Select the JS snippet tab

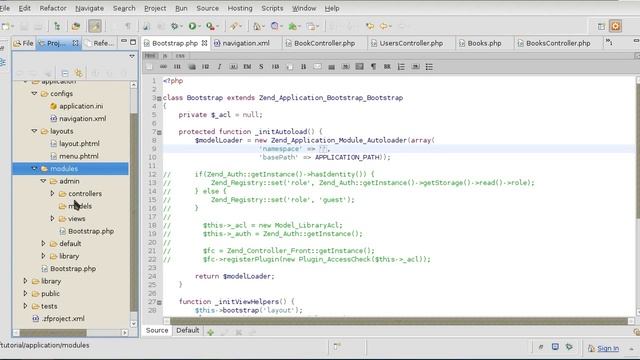pos(165,56)
